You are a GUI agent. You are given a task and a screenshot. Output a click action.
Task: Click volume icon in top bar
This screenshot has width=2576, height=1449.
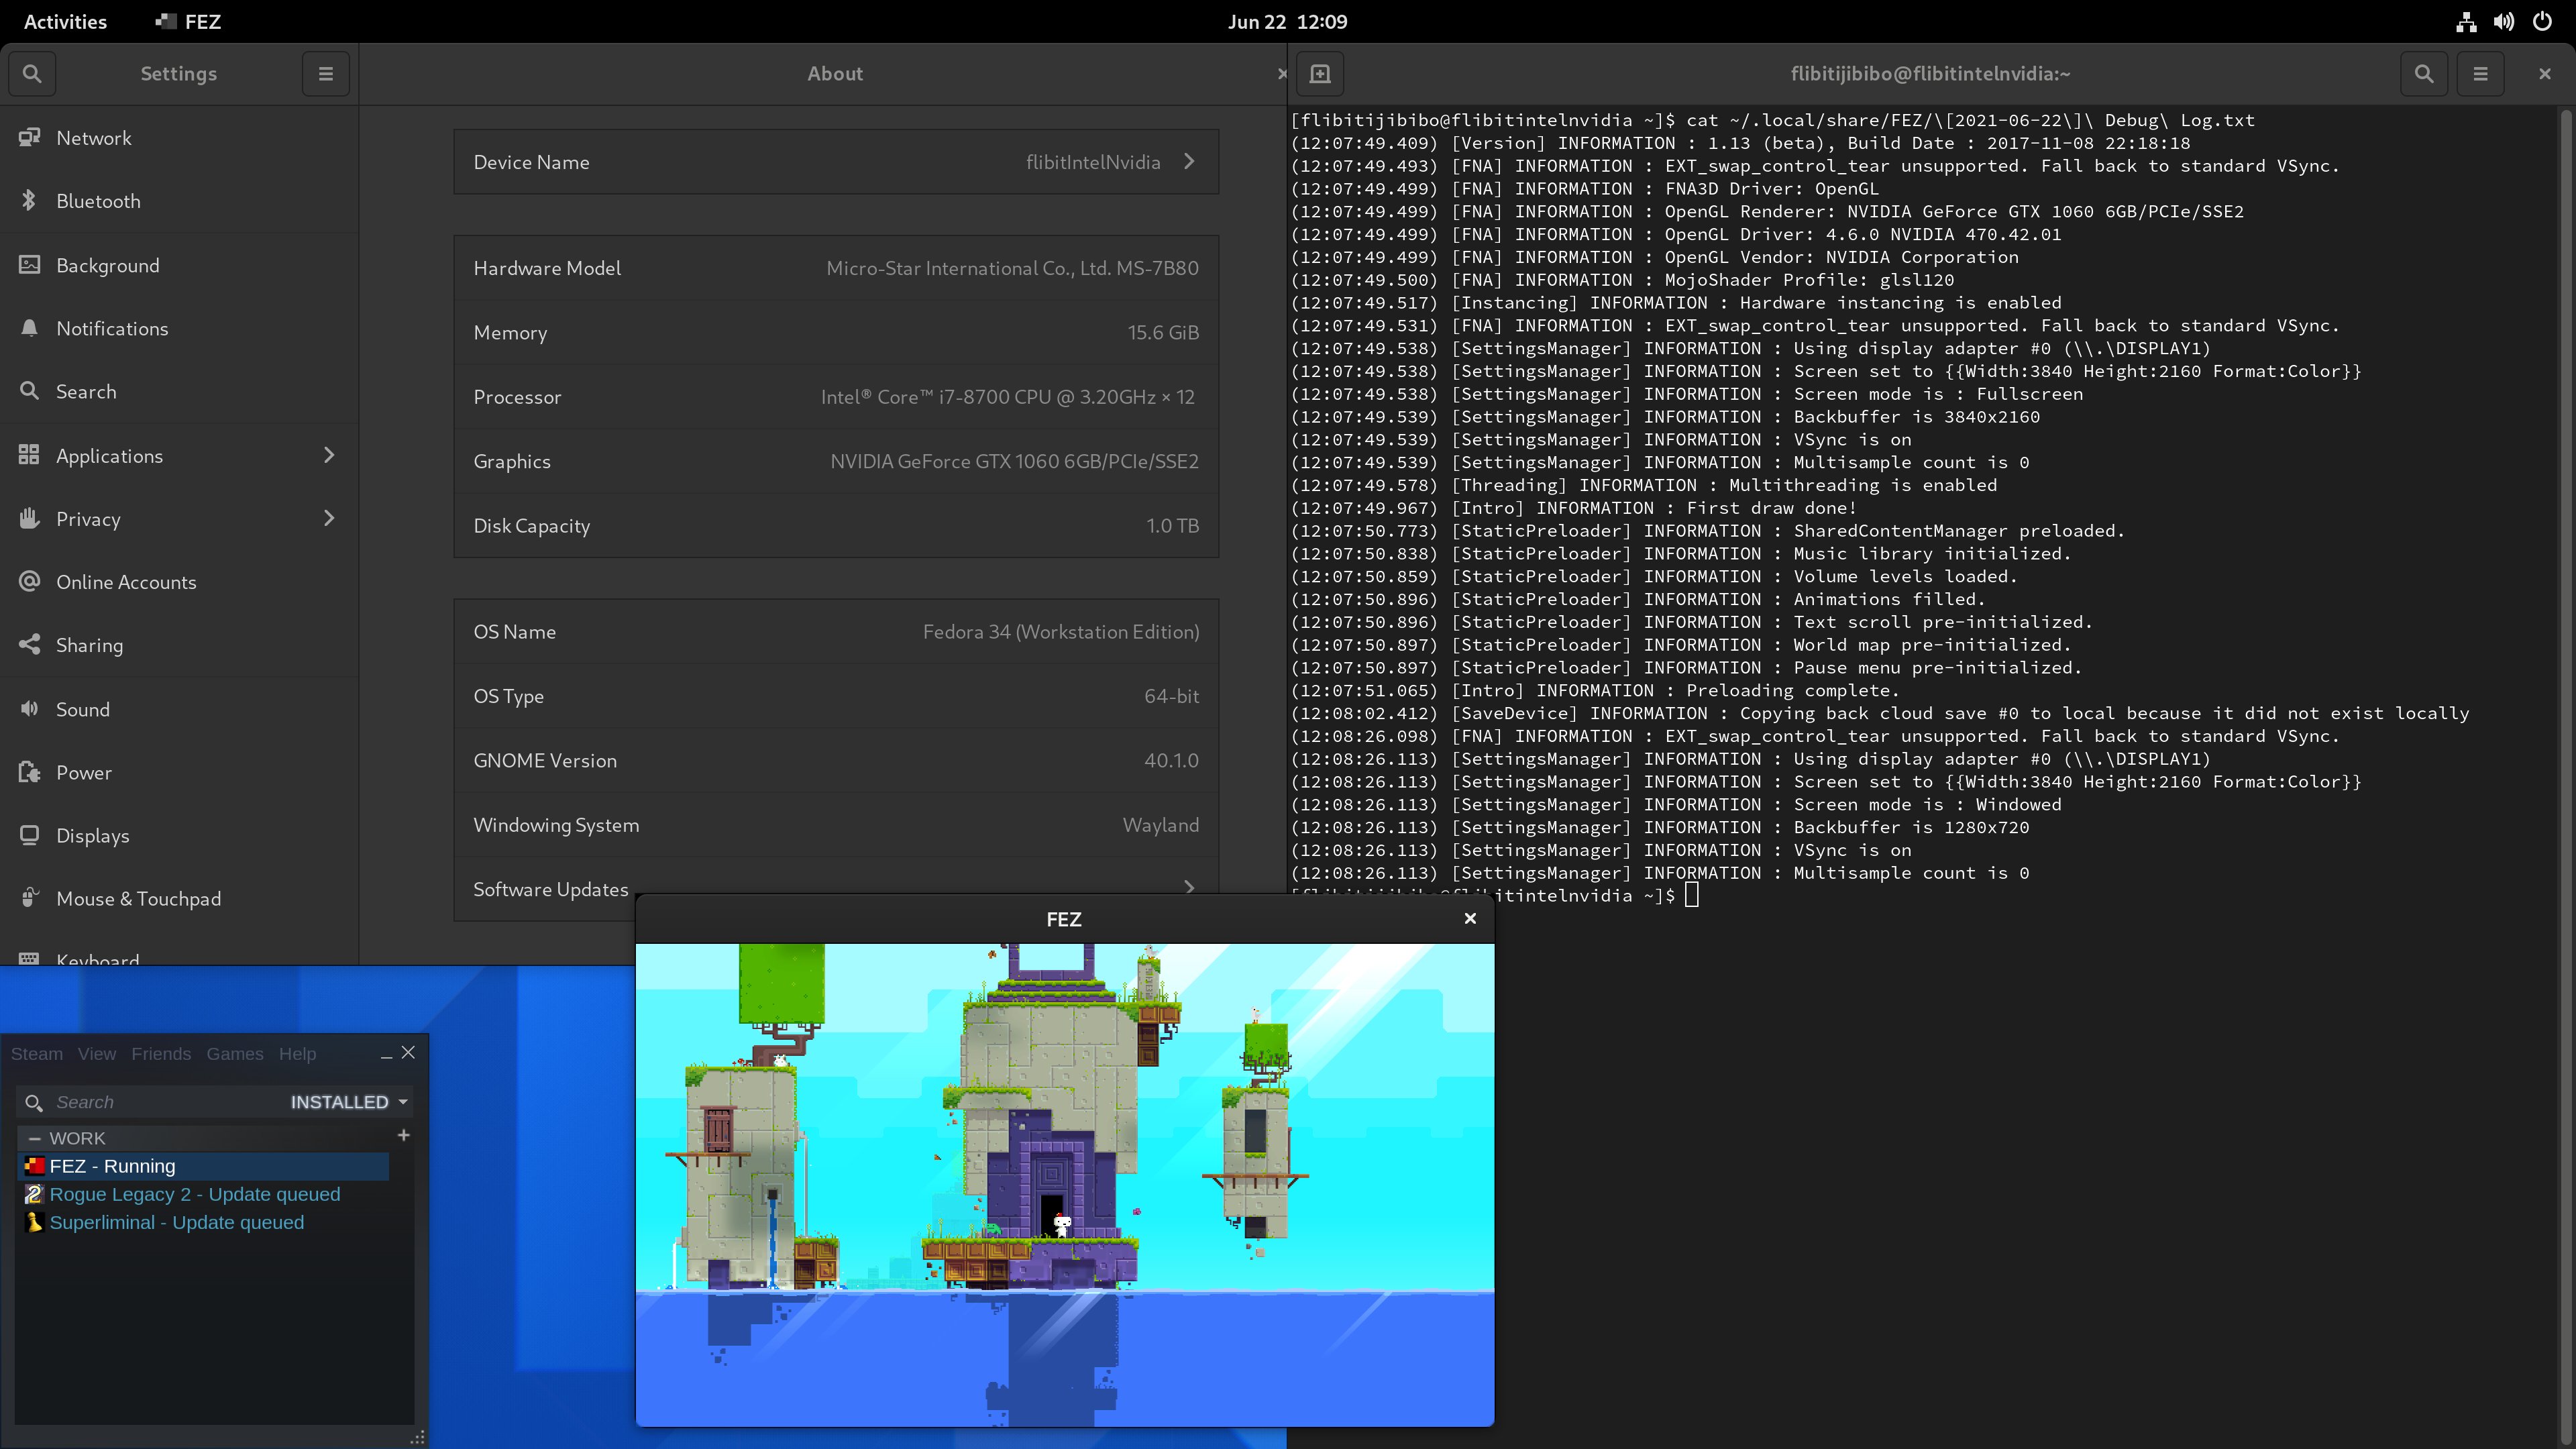pyautogui.click(x=2504, y=22)
